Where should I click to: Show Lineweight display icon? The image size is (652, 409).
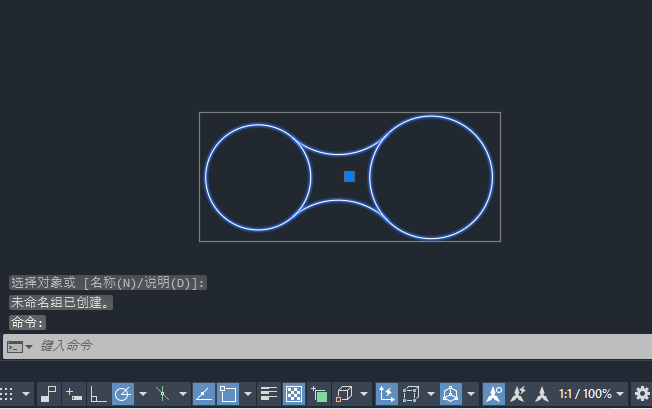tap(269, 394)
